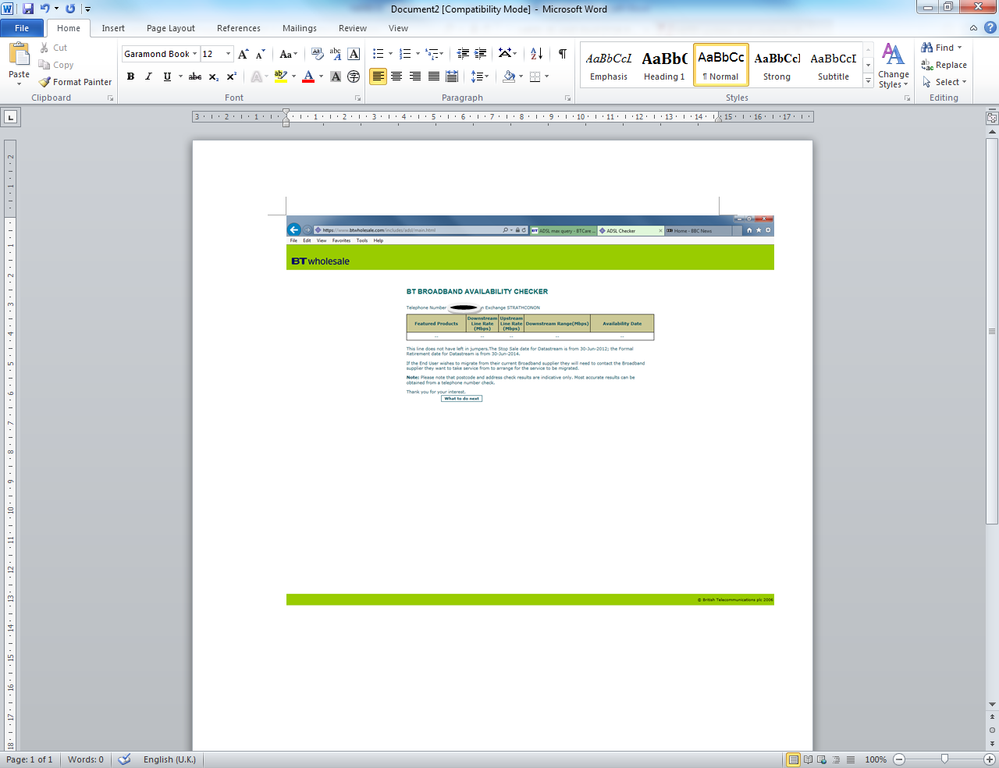Apply the Emphasis style
This screenshot has height=768, width=999.
pos(608,66)
